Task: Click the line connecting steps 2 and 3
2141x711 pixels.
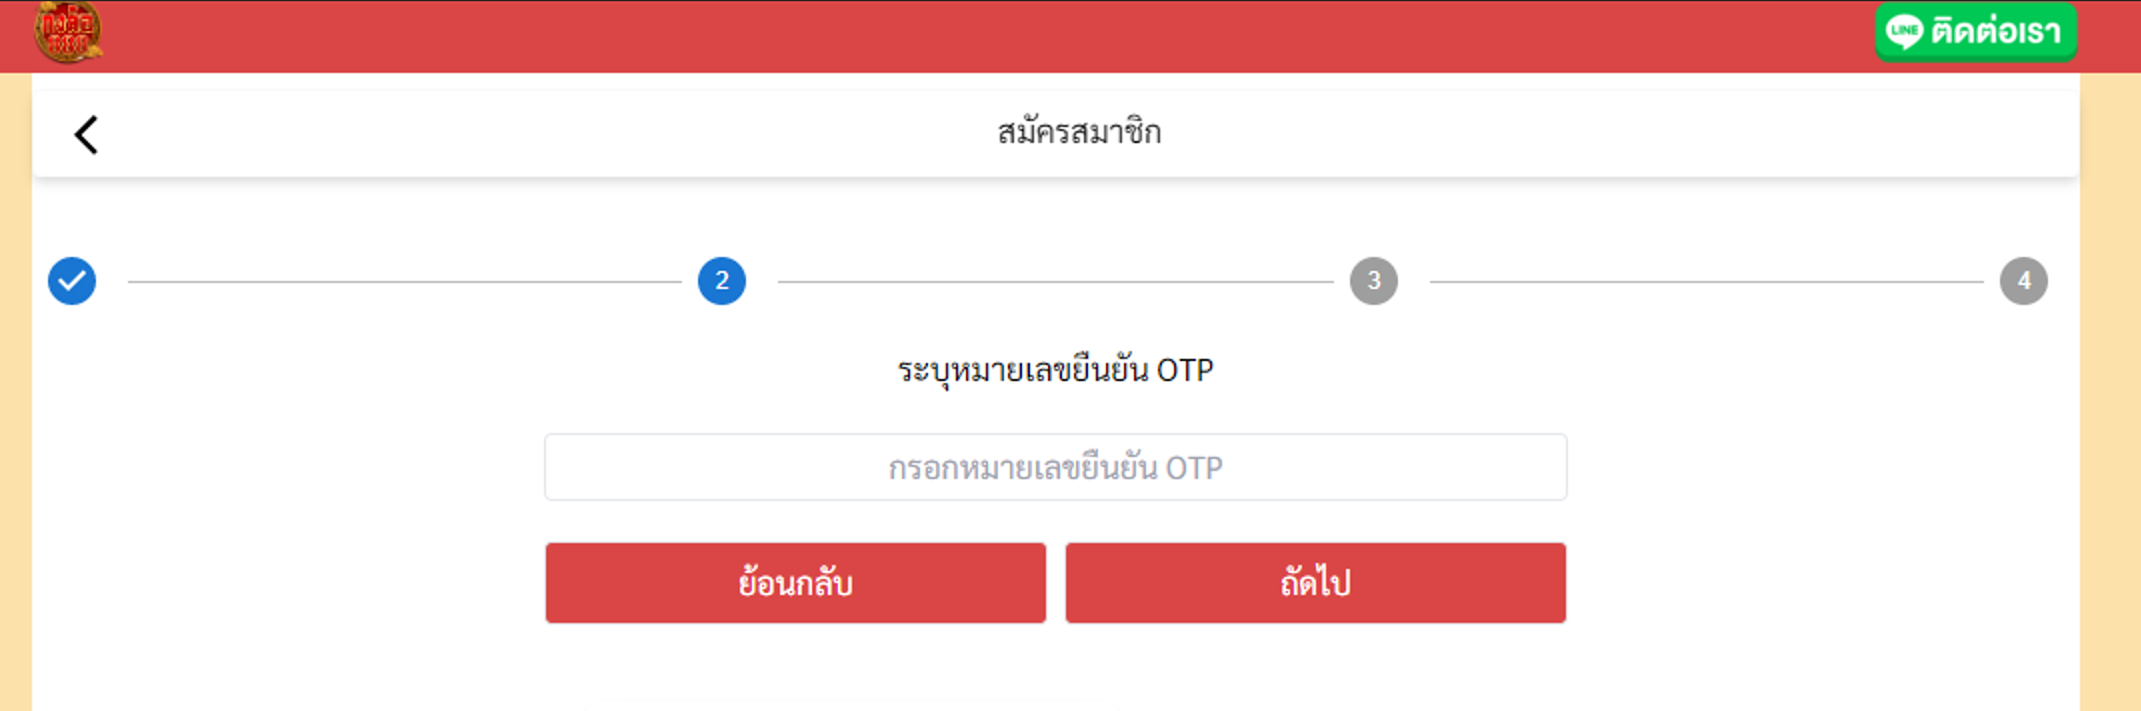Action: (1055, 282)
